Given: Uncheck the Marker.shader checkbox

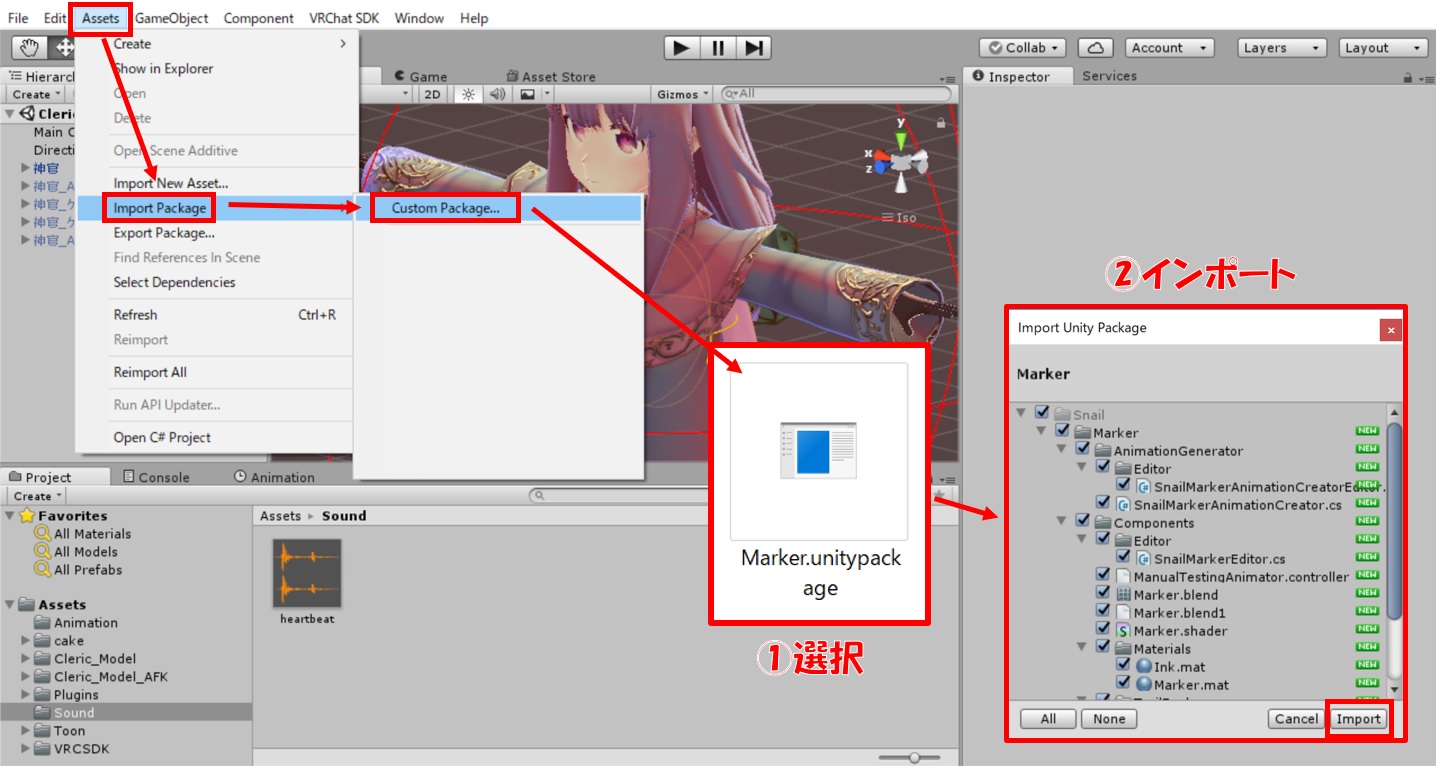Looking at the screenshot, I should pos(1103,630).
